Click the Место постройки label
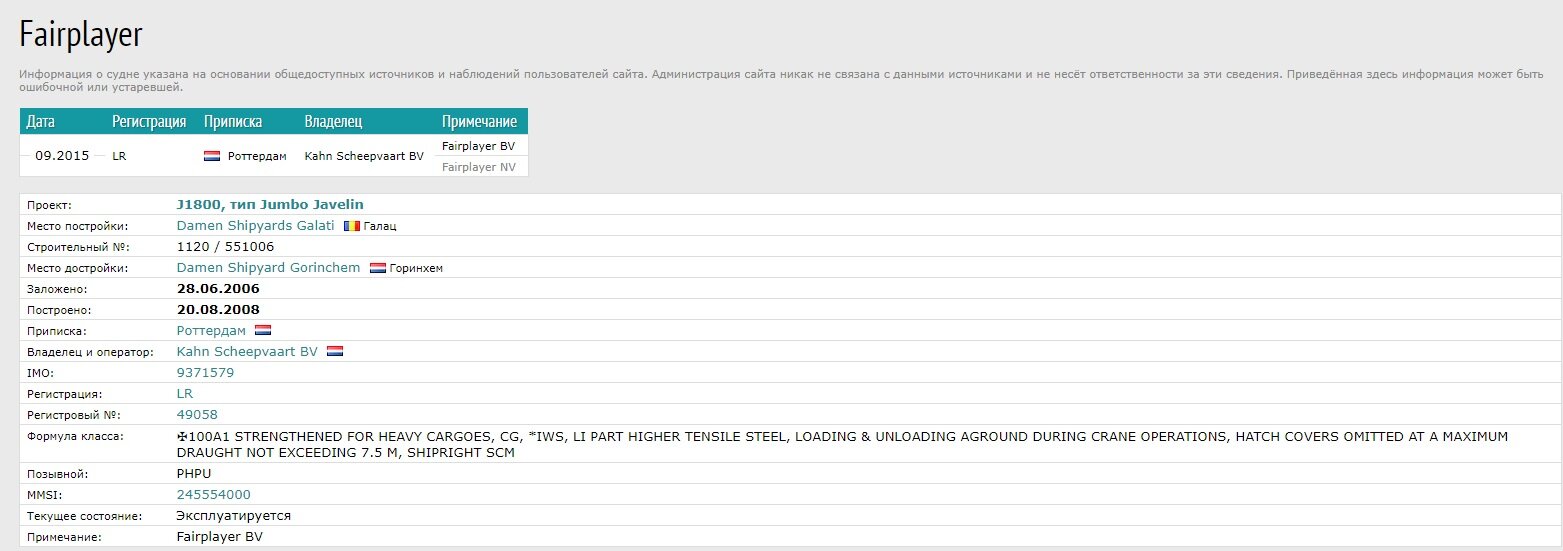This screenshot has height=551, width=1563. point(78,226)
